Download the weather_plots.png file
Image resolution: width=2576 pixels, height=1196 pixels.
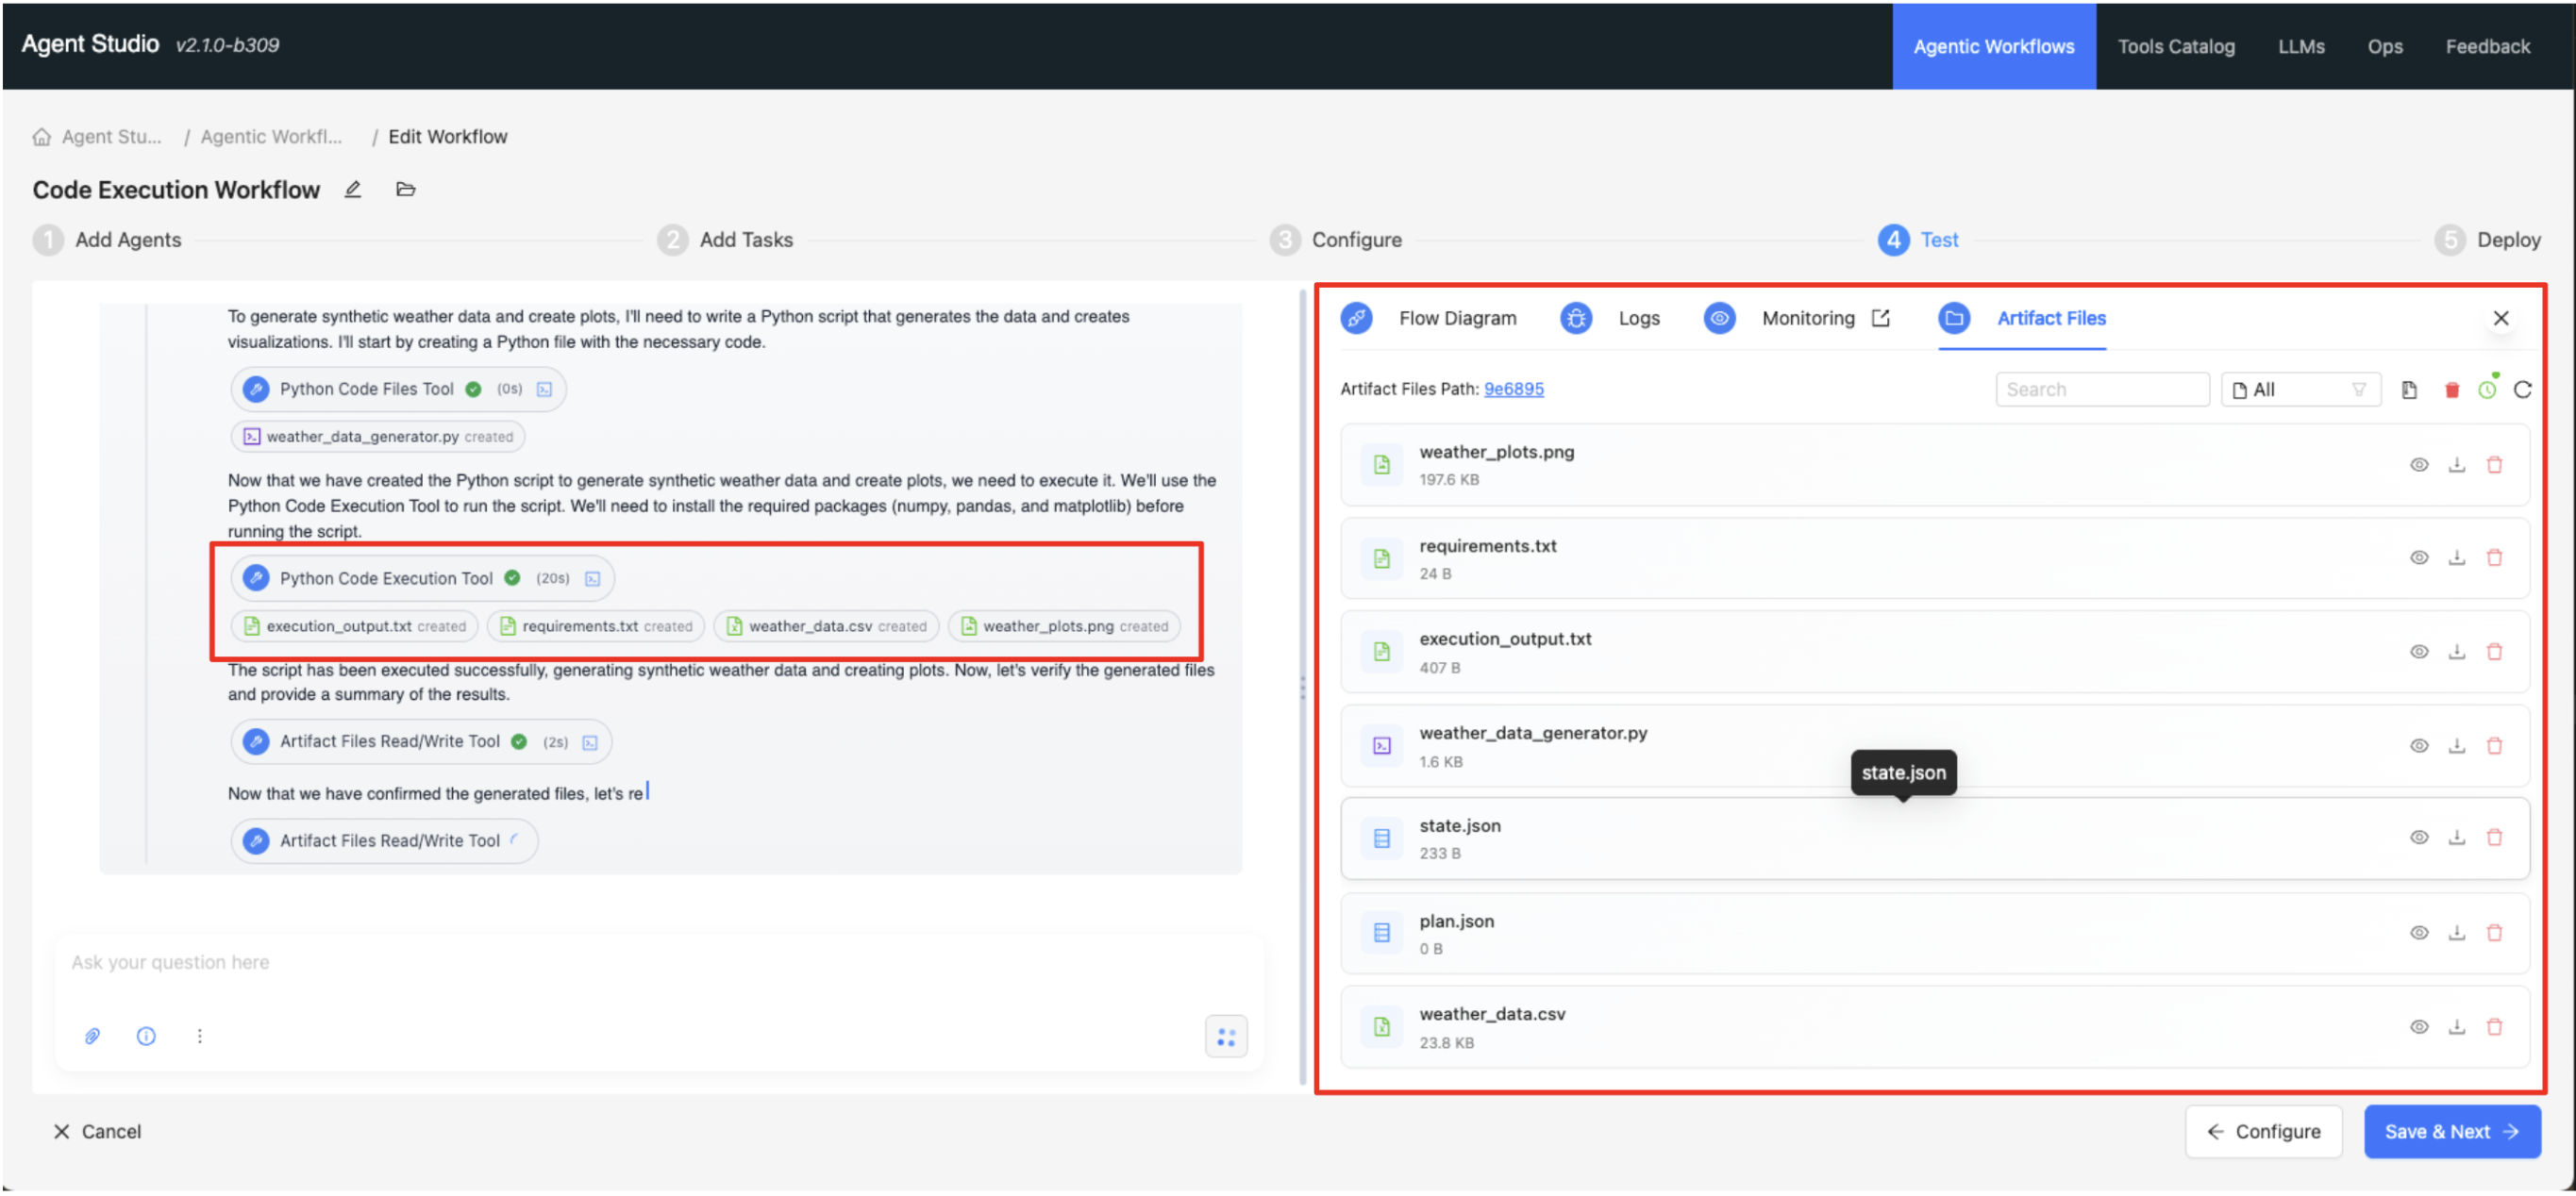pyautogui.click(x=2456, y=465)
